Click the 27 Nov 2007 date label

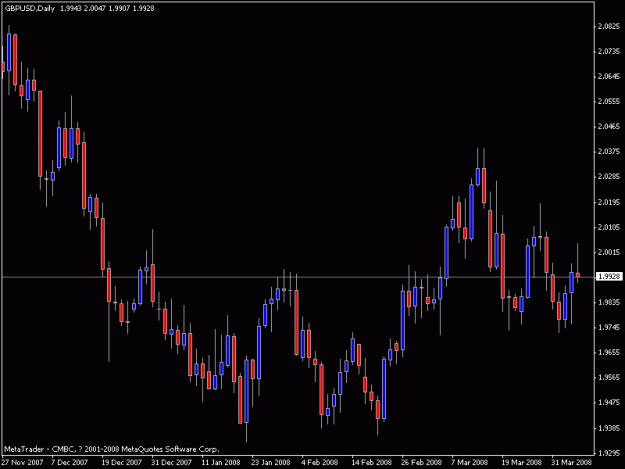click(22, 462)
